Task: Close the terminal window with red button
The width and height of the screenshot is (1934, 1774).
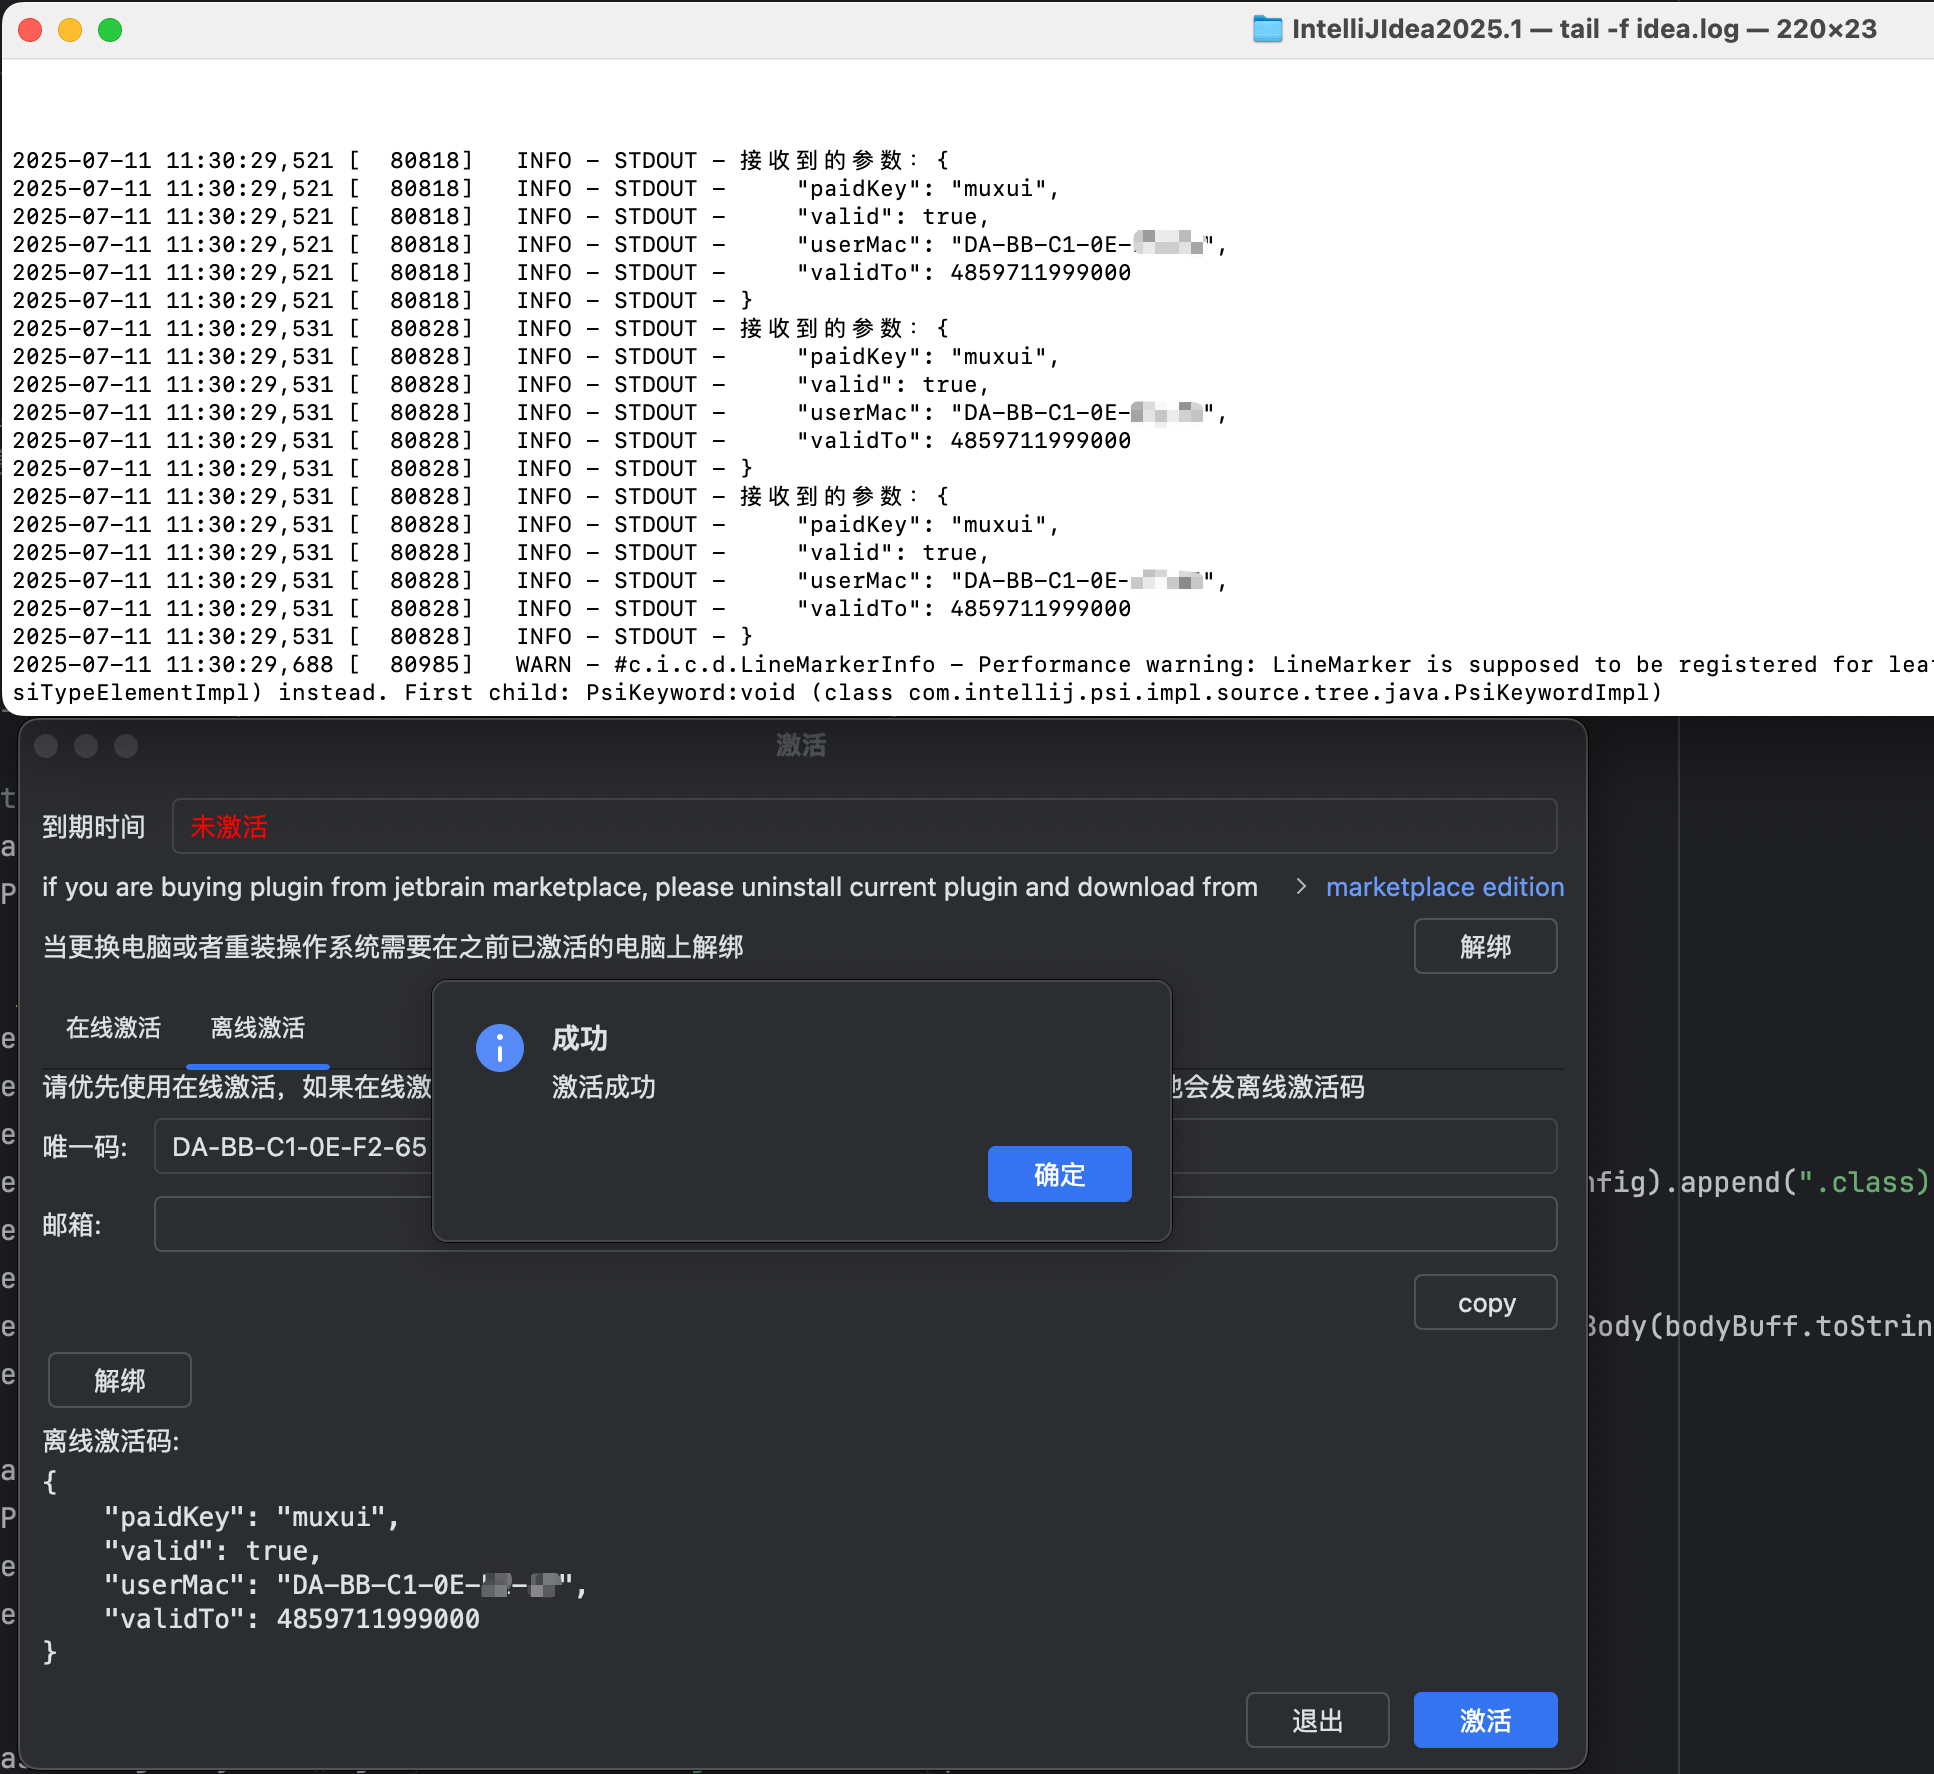Action: click(x=30, y=30)
